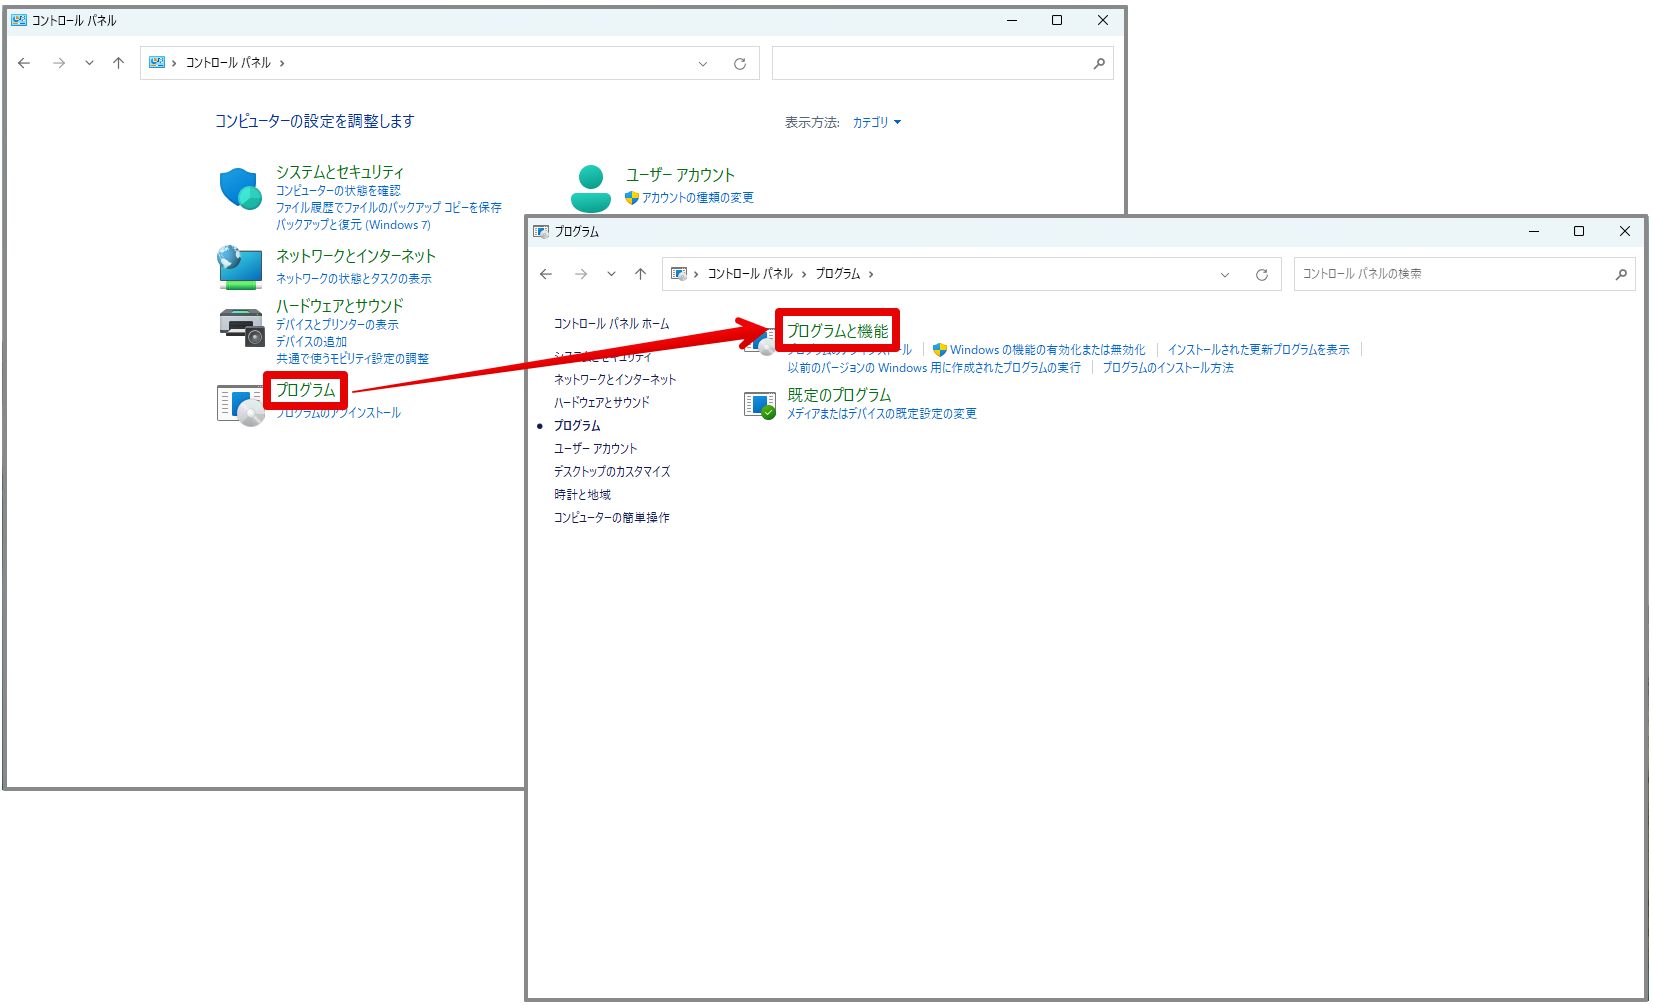Expand address history dropdown in プログラム window
Image resolution: width=1653 pixels, height=1005 pixels.
1225,274
